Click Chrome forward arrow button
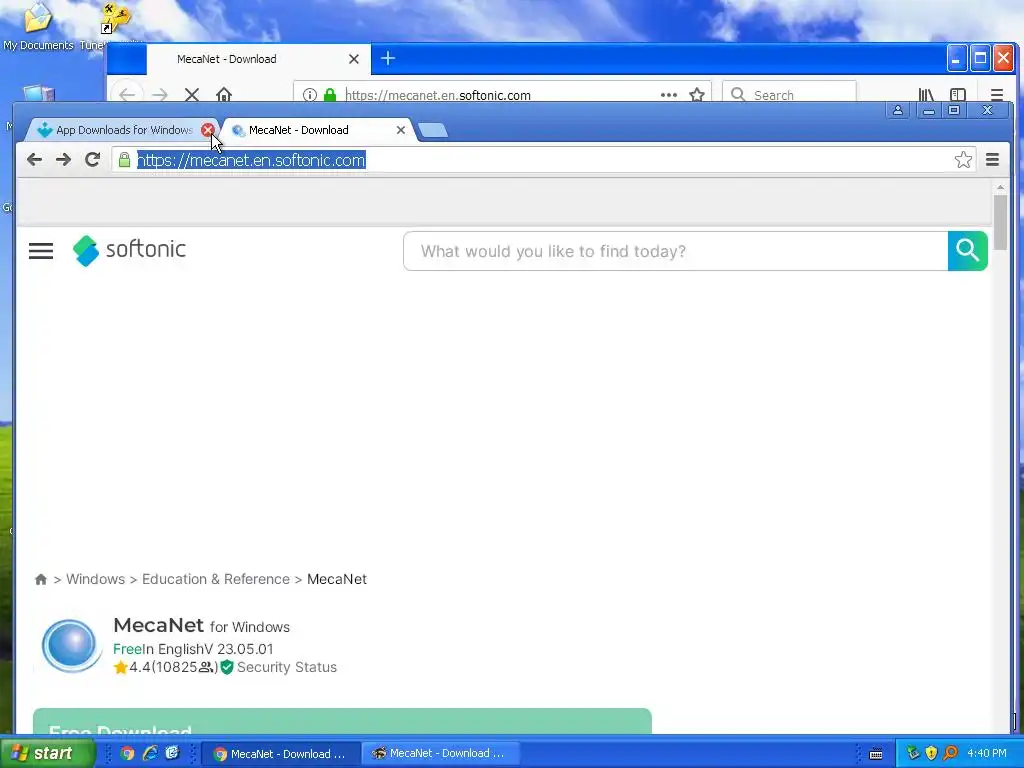This screenshot has width=1024, height=768. point(63,159)
